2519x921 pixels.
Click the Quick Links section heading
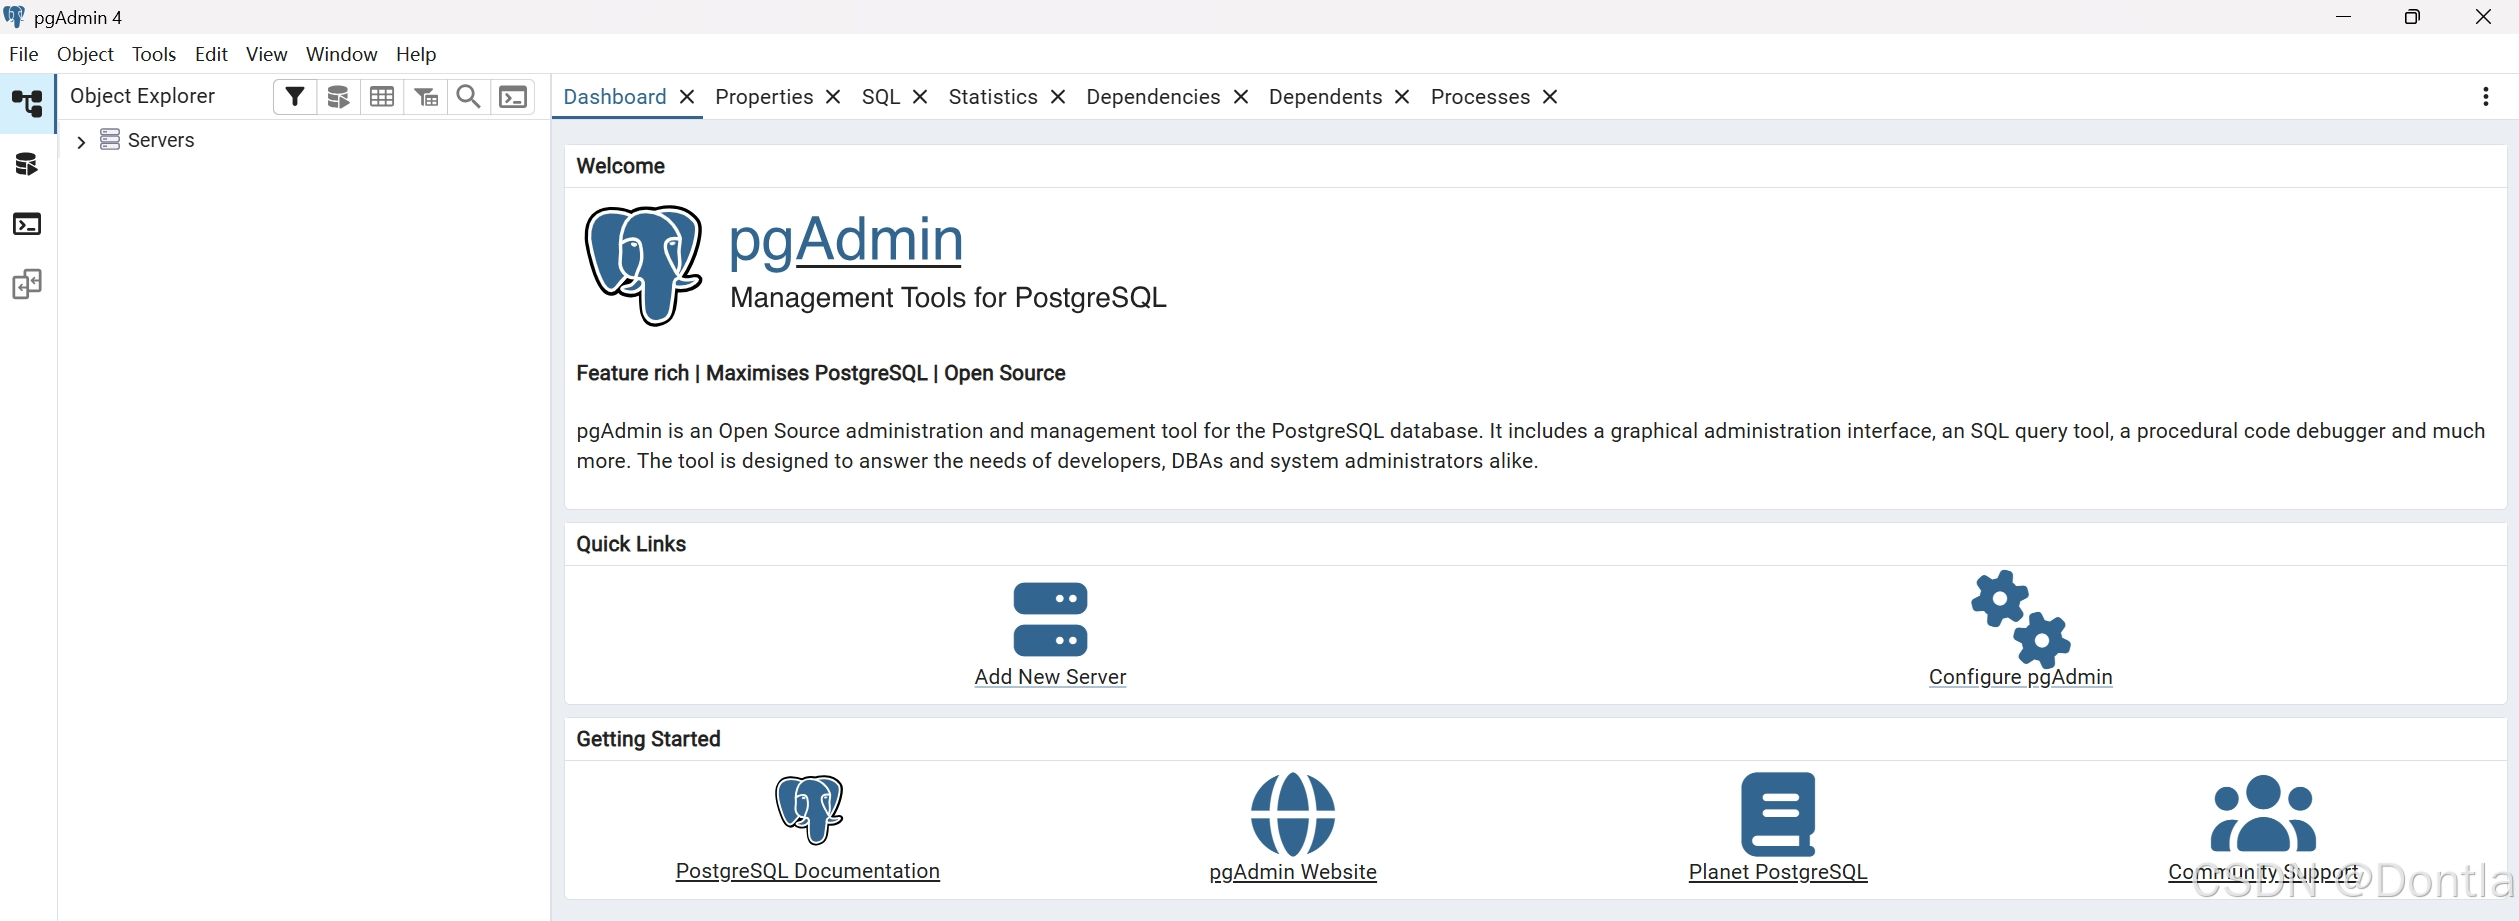(x=631, y=544)
